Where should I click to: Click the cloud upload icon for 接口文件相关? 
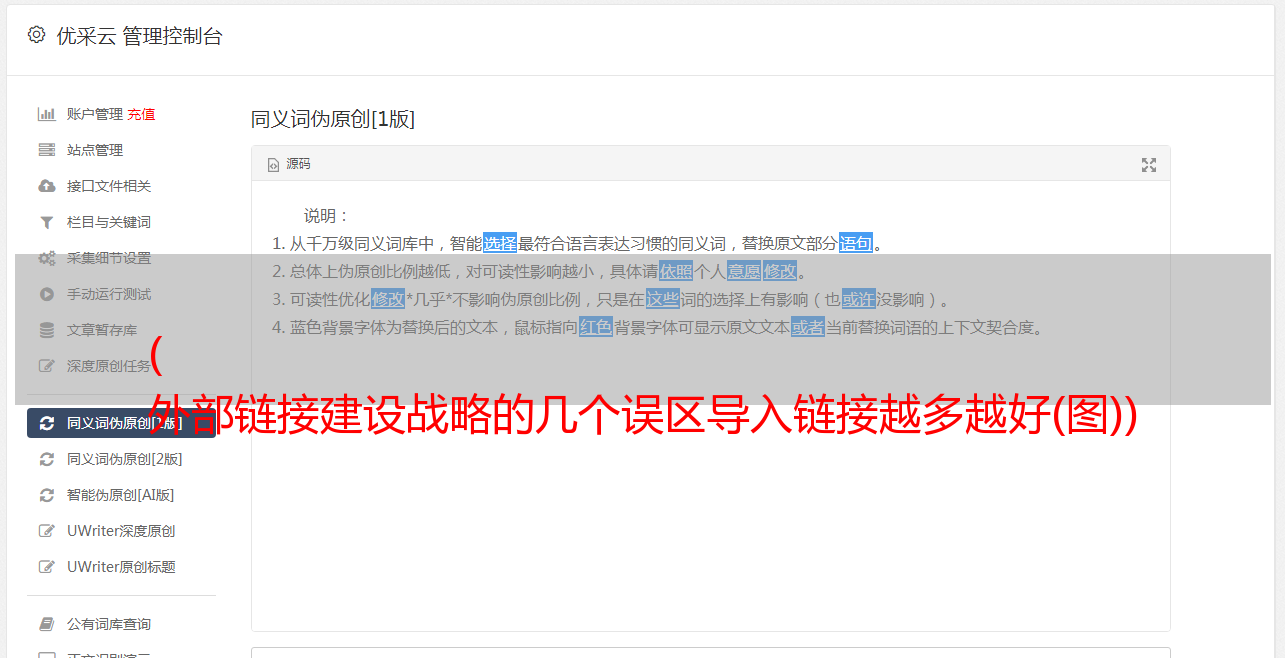[x=46, y=186]
